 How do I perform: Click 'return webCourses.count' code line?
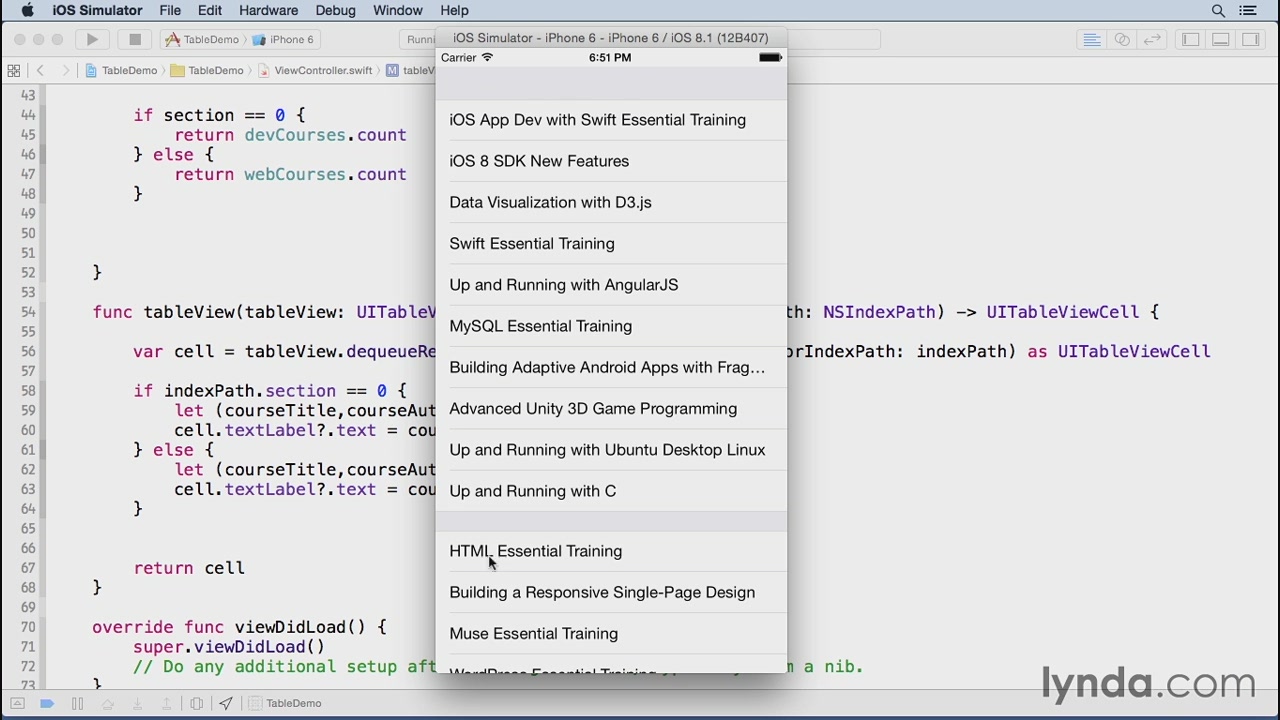290,174
